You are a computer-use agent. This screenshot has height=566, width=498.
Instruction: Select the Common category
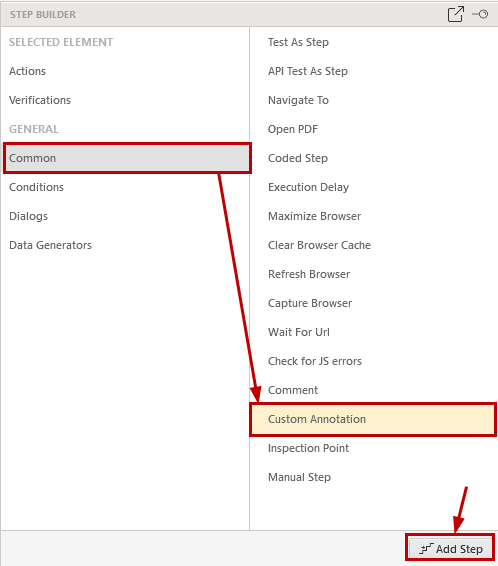127,158
